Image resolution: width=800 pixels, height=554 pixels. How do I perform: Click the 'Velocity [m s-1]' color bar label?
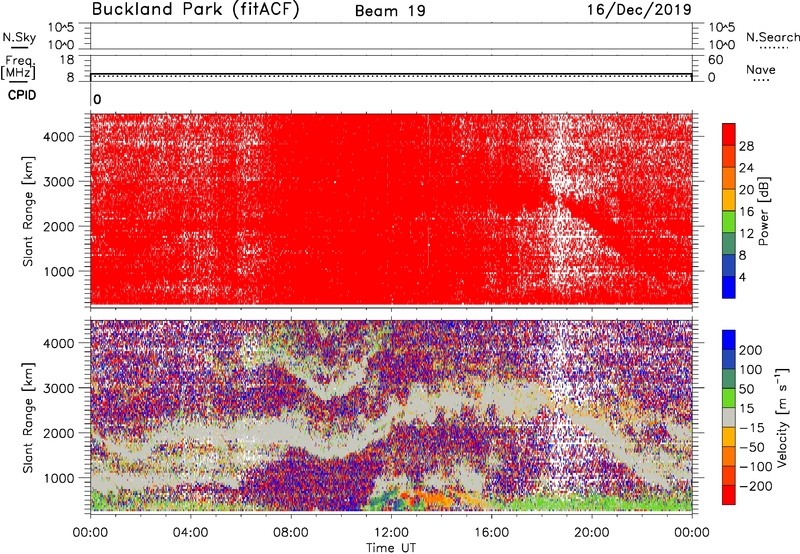coord(783,417)
